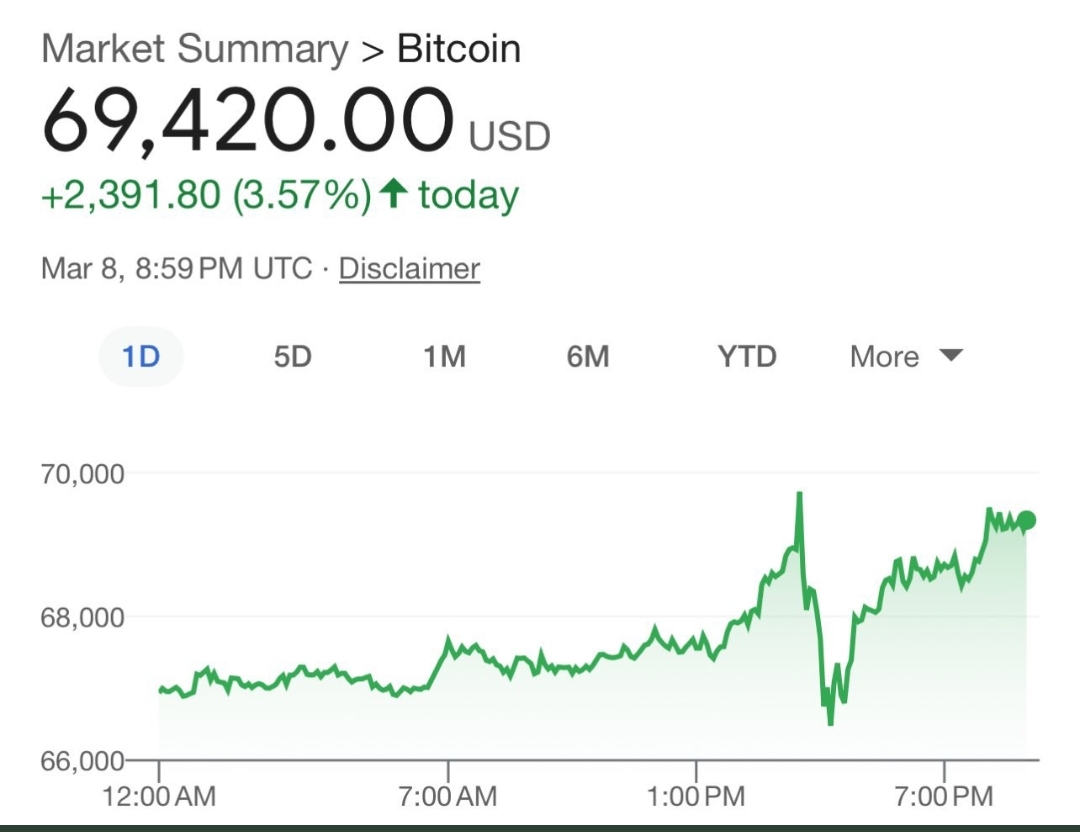The image size is (1080, 832).
Task: Select the YTD chart tab
Action: tap(747, 357)
